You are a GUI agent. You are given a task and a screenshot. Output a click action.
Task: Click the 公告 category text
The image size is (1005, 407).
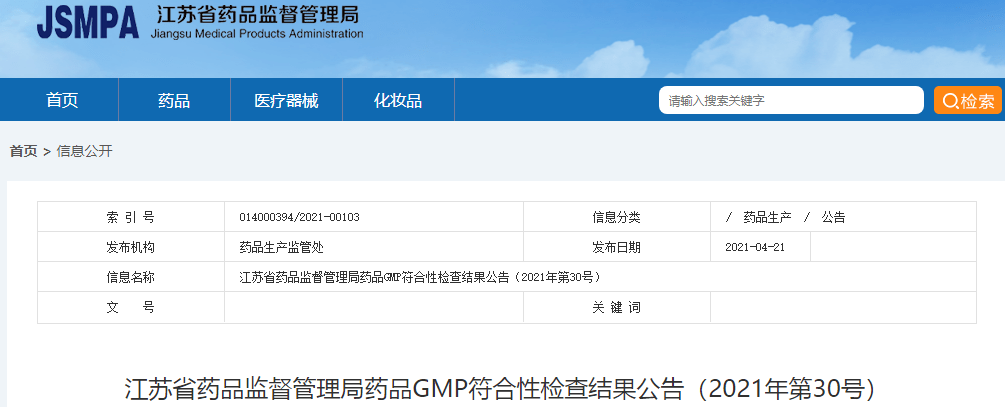[833, 217]
